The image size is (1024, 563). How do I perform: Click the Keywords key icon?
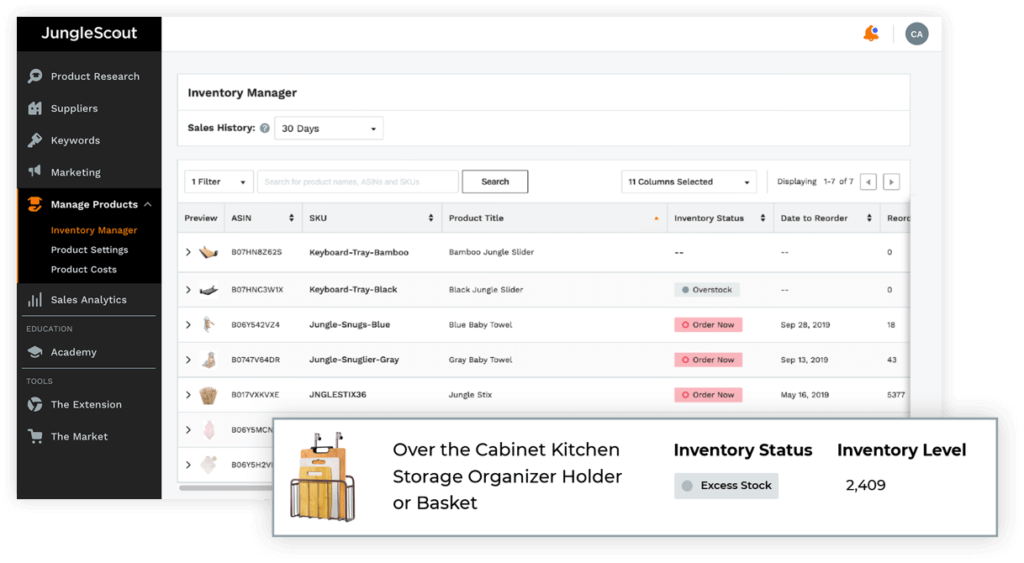35,140
